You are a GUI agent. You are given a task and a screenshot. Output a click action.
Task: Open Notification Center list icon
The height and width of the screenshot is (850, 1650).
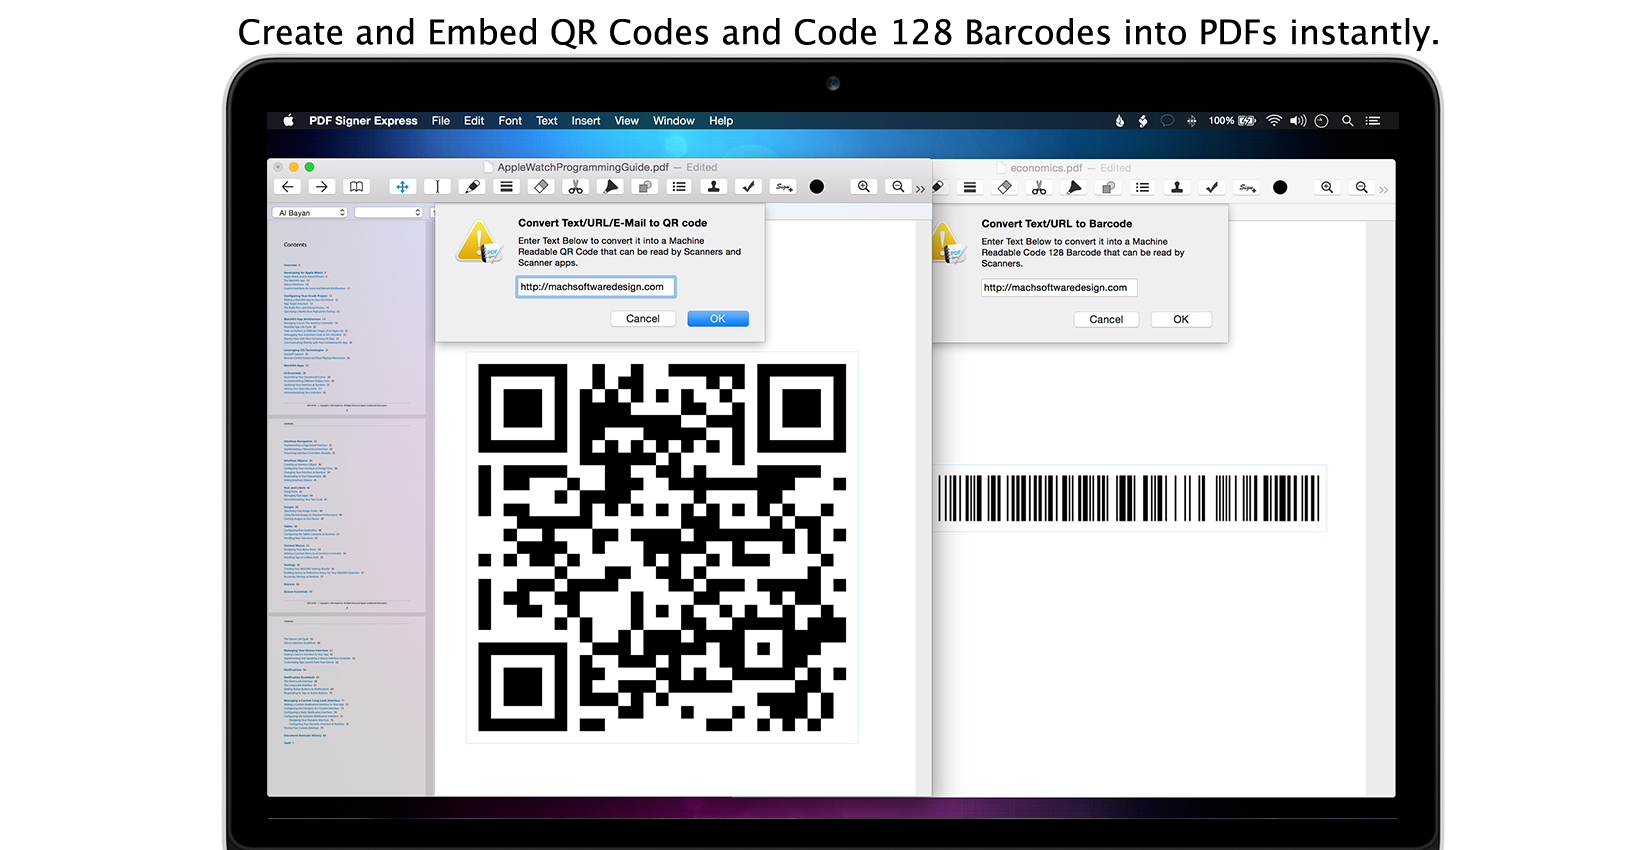coord(1373,121)
